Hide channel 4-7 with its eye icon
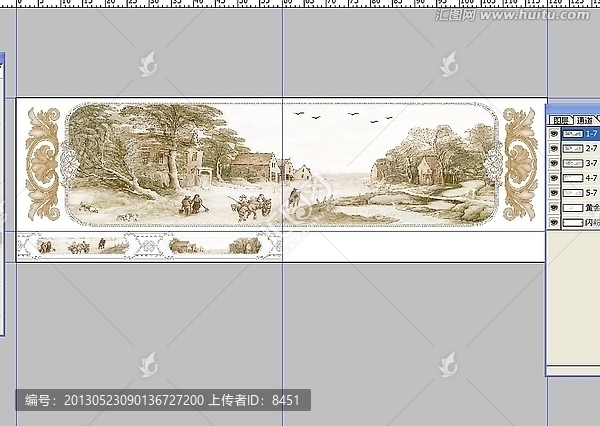Image resolution: width=600 pixels, height=426 pixels. click(x=554, y=178)
